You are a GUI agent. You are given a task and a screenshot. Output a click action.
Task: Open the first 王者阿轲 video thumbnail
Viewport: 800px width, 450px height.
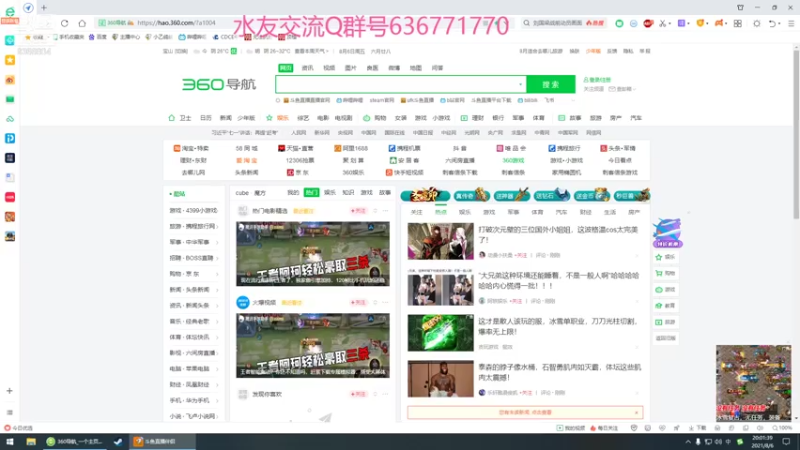click(313, 254)
